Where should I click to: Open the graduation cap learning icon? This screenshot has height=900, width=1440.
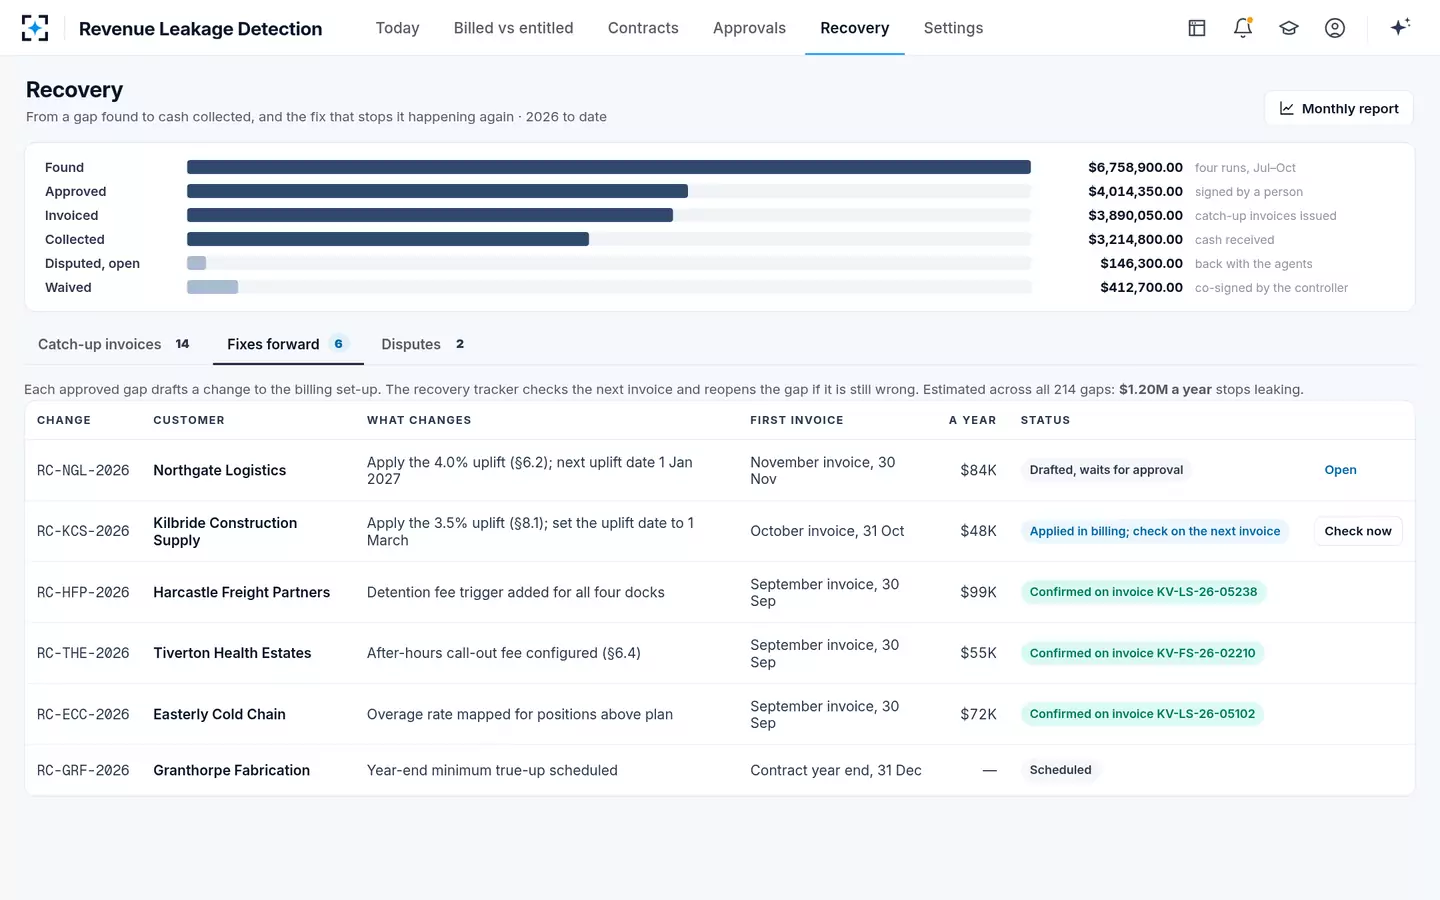(1289, 28)
